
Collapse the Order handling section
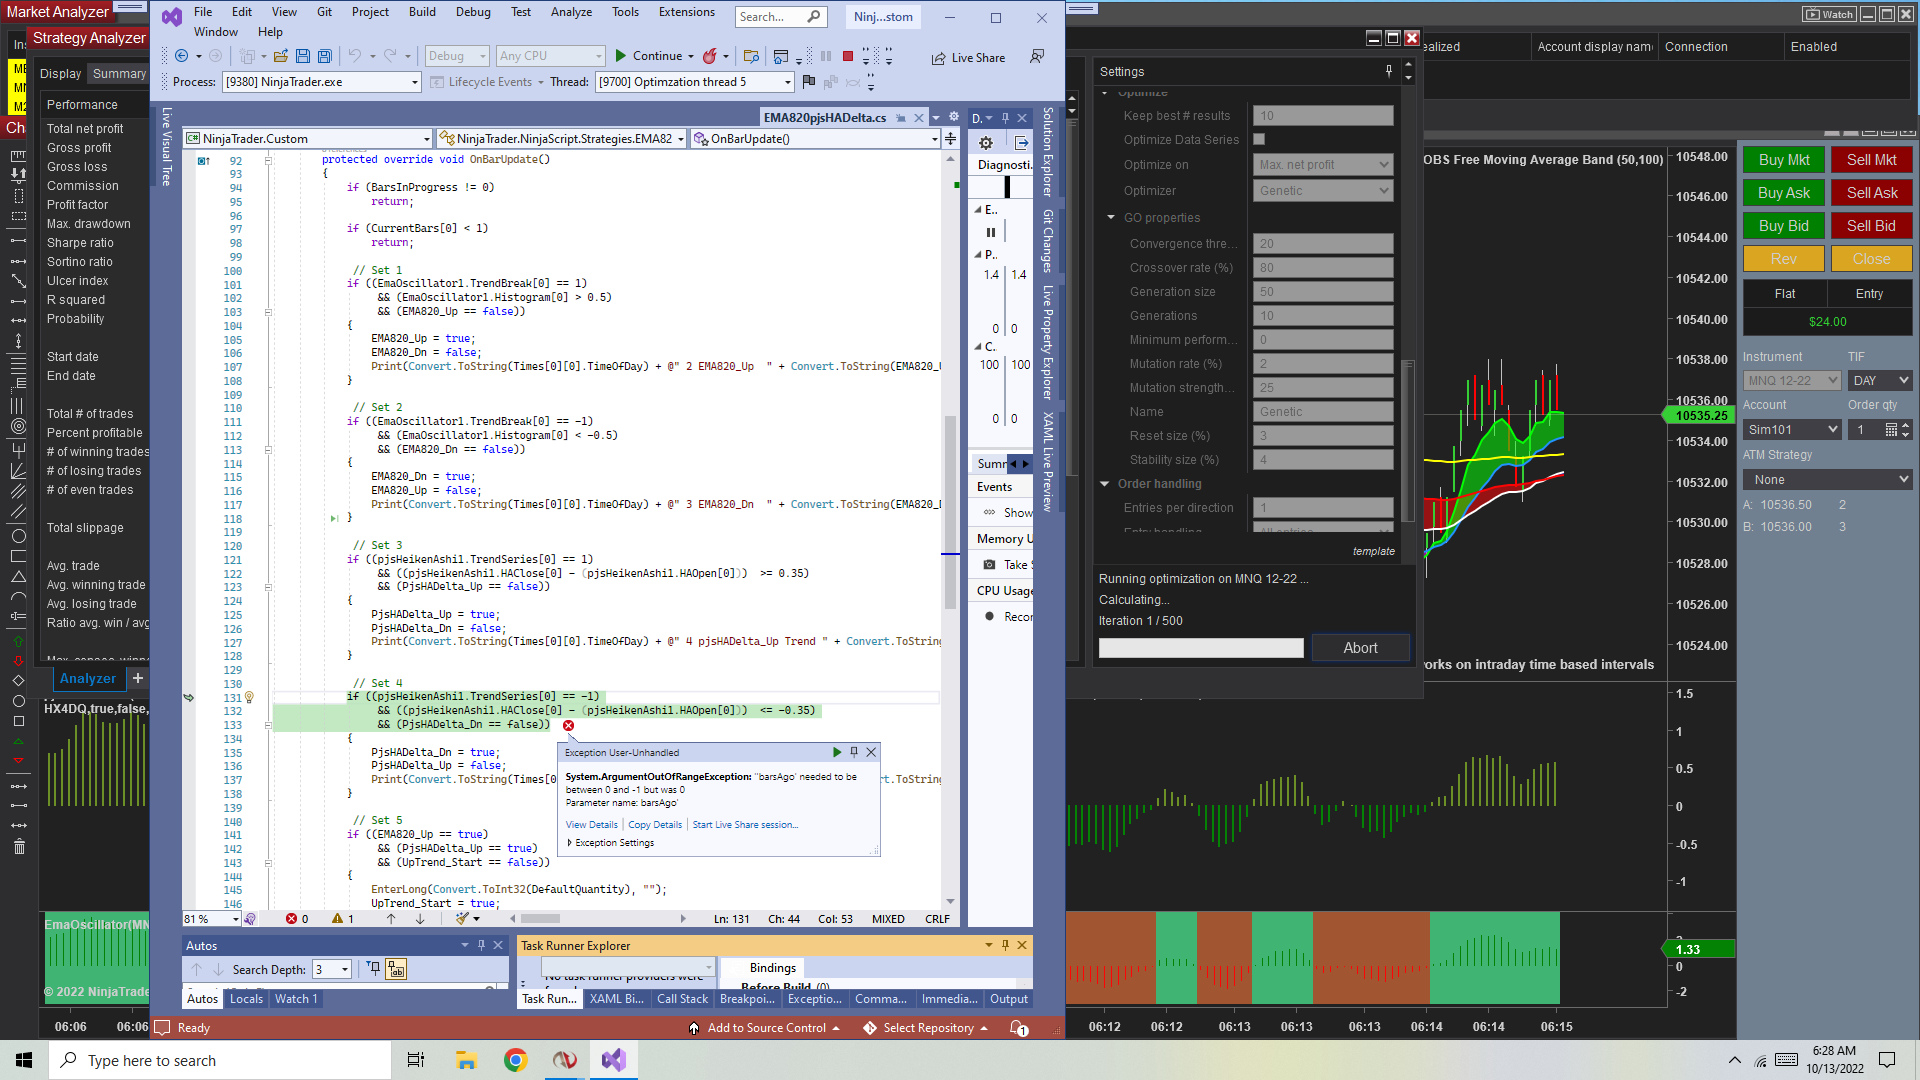[x=1105, y=484]
